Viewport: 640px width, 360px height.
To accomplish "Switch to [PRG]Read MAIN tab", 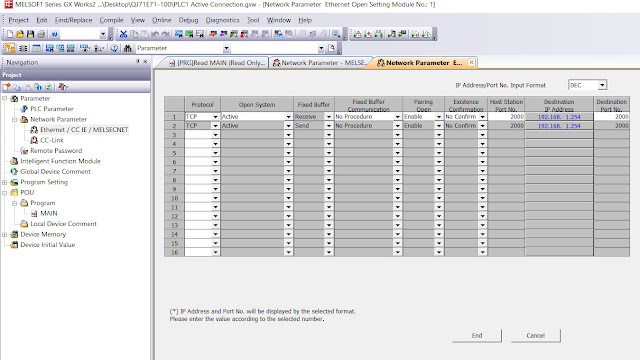I will [217, 63].
